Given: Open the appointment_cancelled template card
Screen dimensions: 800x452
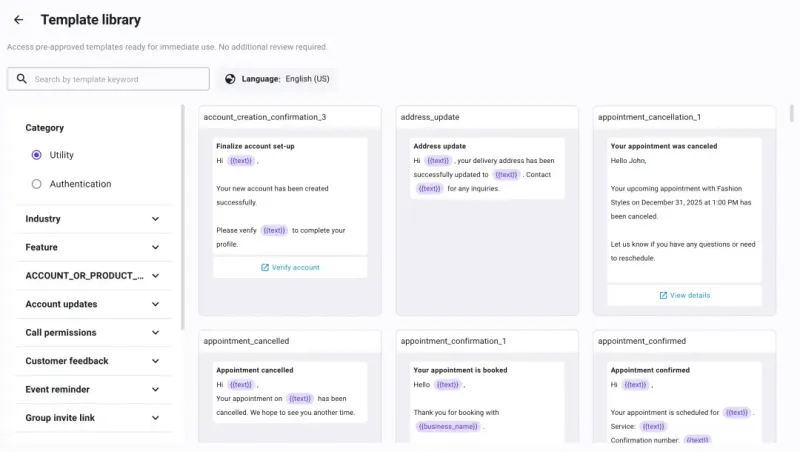Looking at the screenshot, I should coord(290,386).
